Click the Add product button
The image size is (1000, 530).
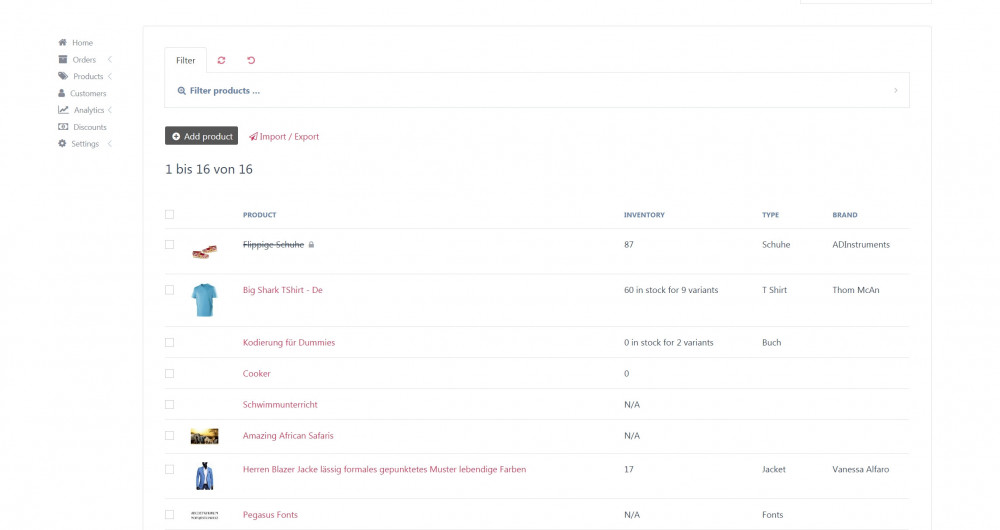(x=202, y=136)
